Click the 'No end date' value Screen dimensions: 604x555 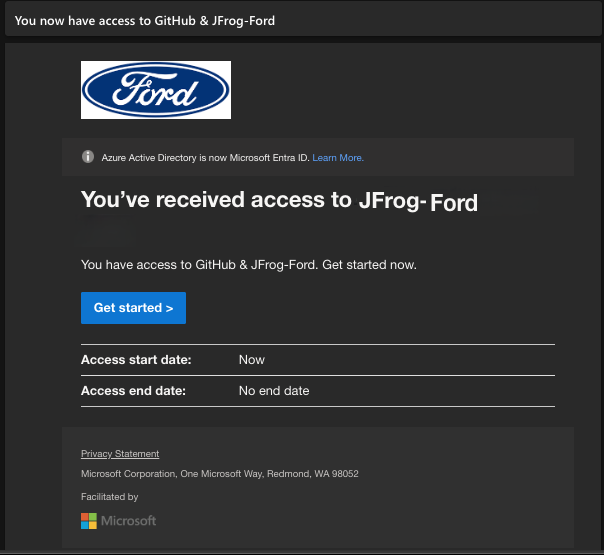[274, 391]
